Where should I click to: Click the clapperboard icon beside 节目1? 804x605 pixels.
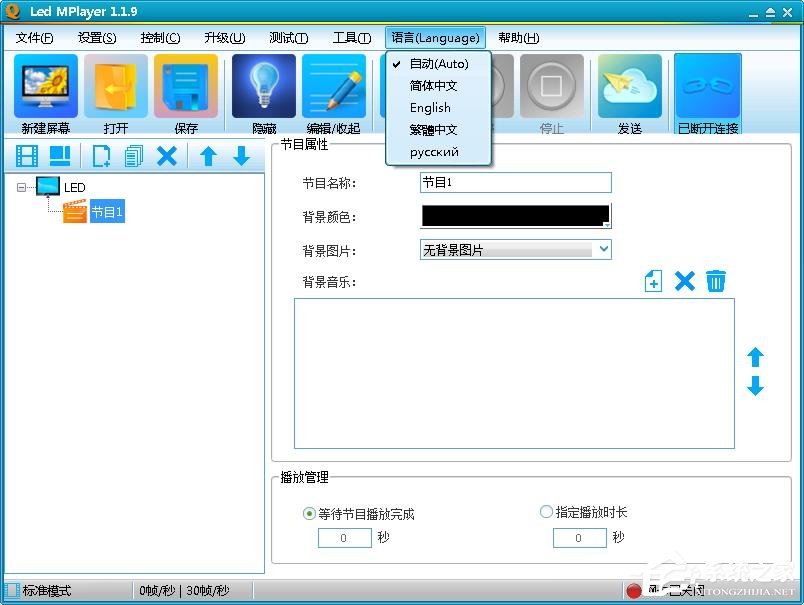75,211
